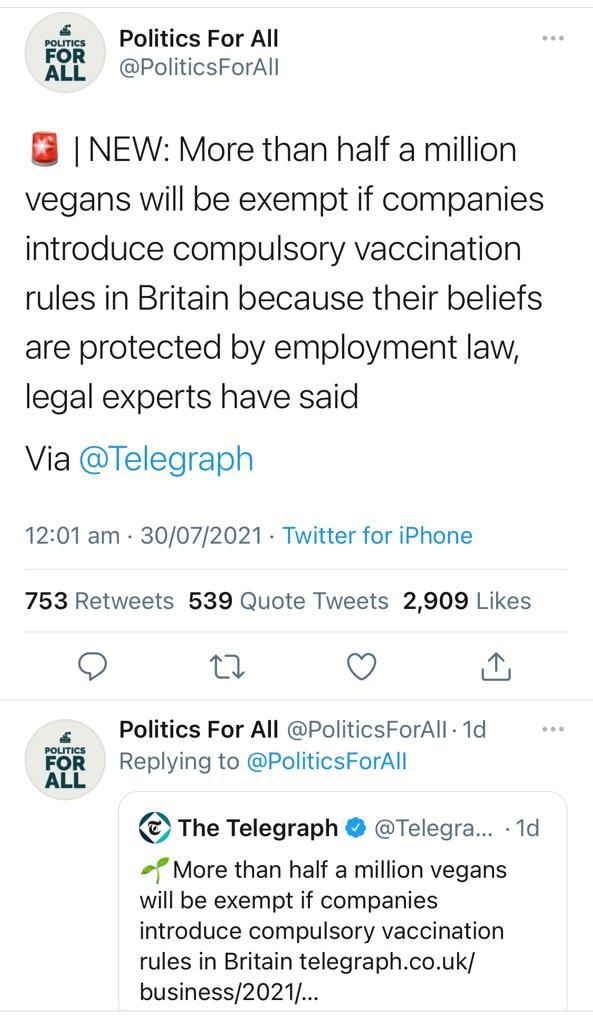Open the avatar on the reply tweet

coord(65,760)
